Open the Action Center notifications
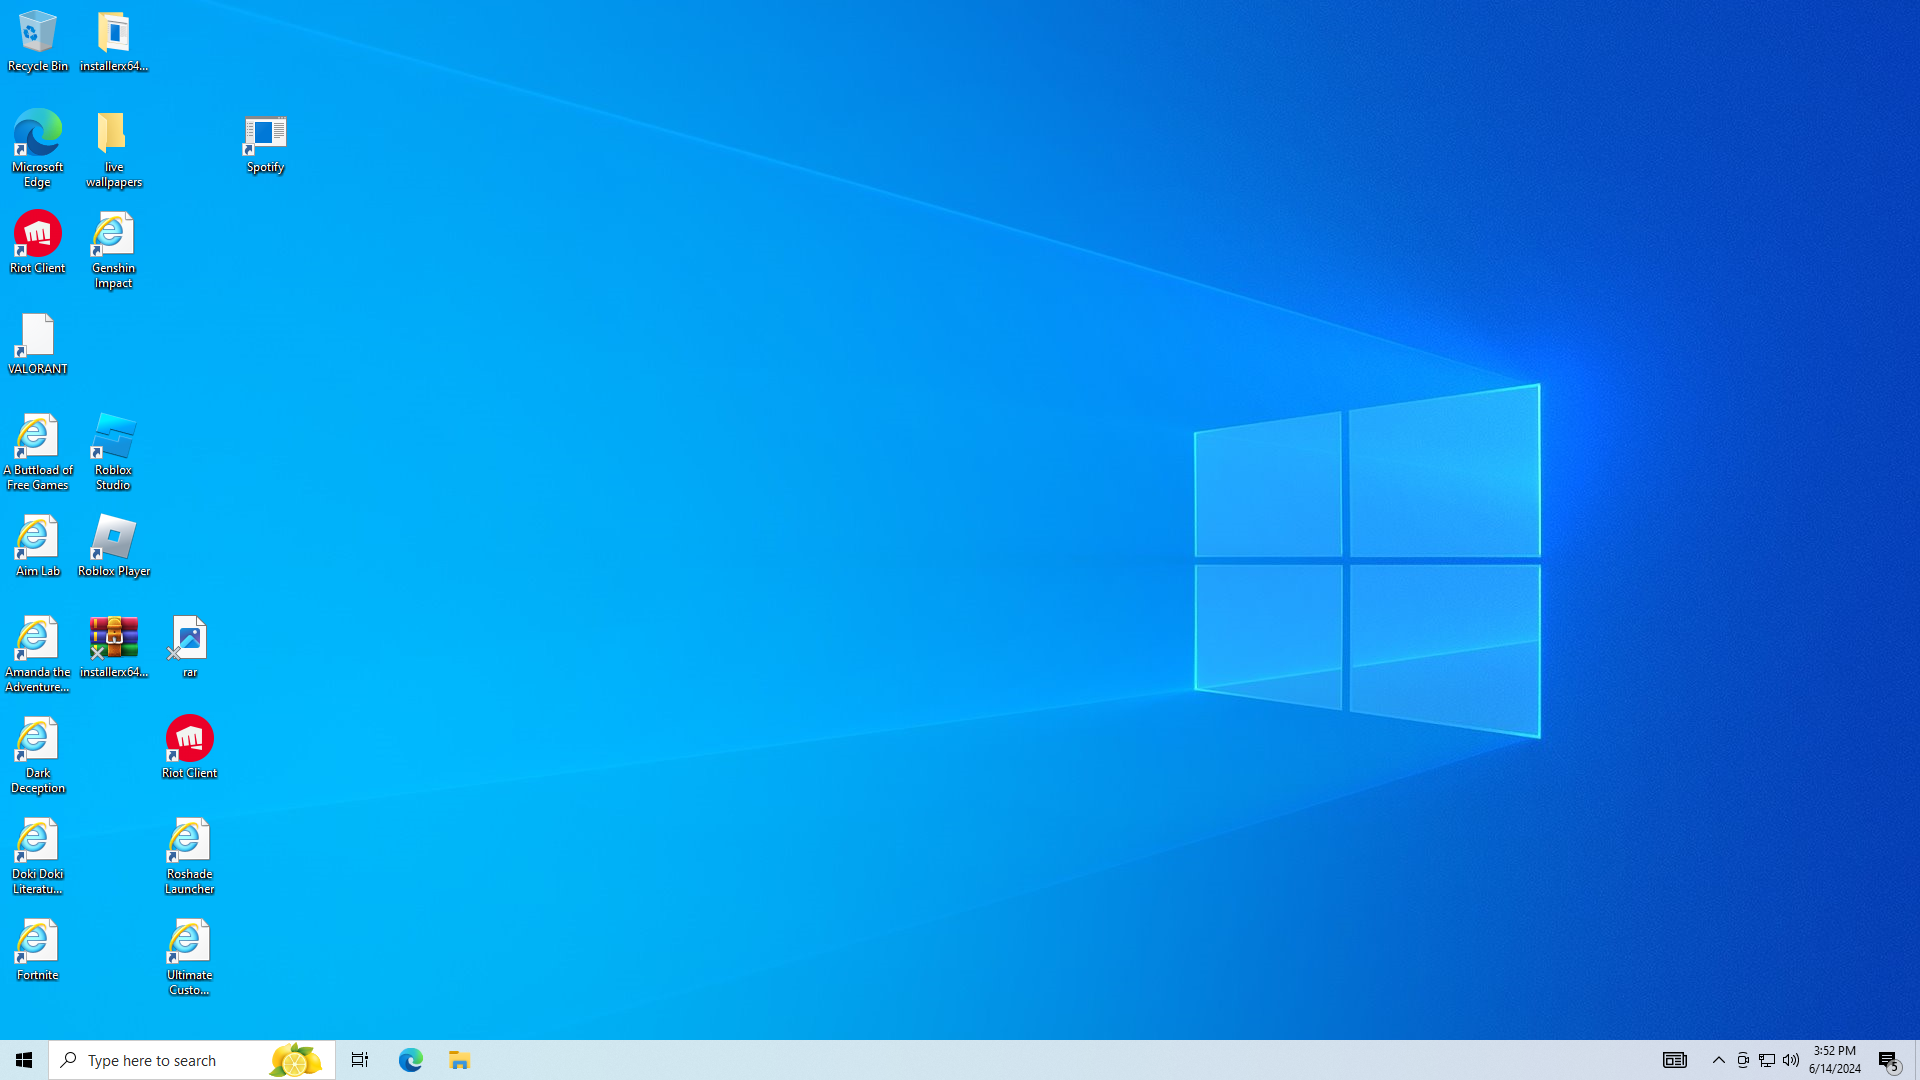 1888,1059
